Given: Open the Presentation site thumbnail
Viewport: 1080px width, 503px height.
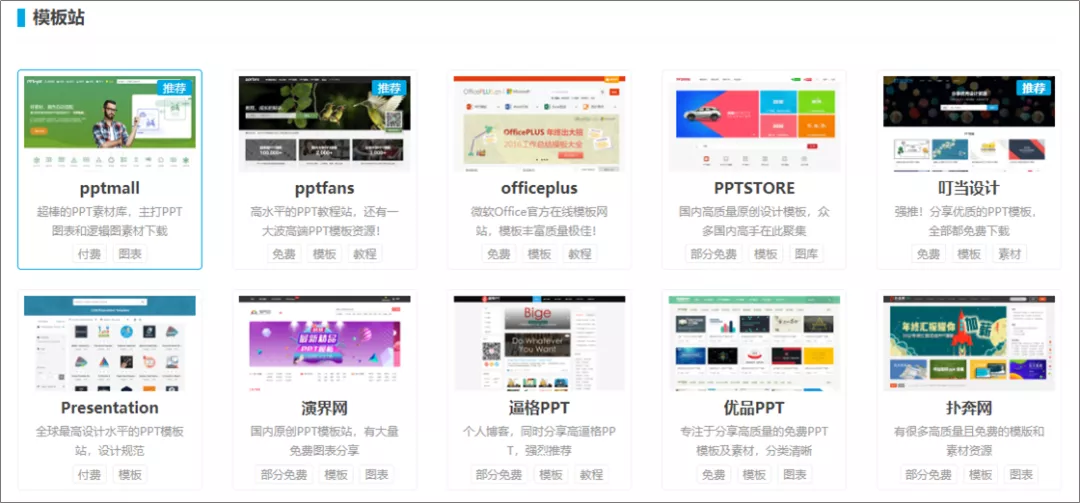Looking at the screenshot, I should click(110, 344).
